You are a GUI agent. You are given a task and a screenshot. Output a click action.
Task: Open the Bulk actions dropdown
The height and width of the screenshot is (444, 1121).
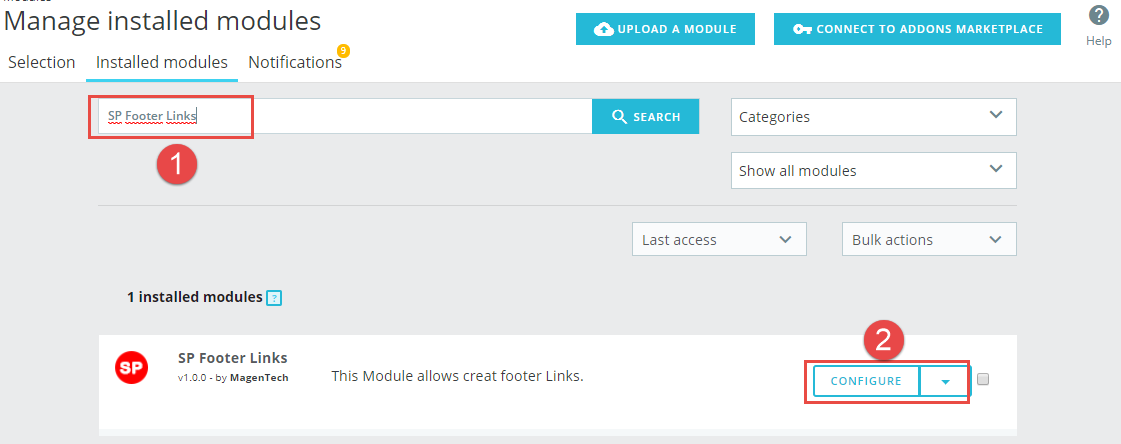929,240
